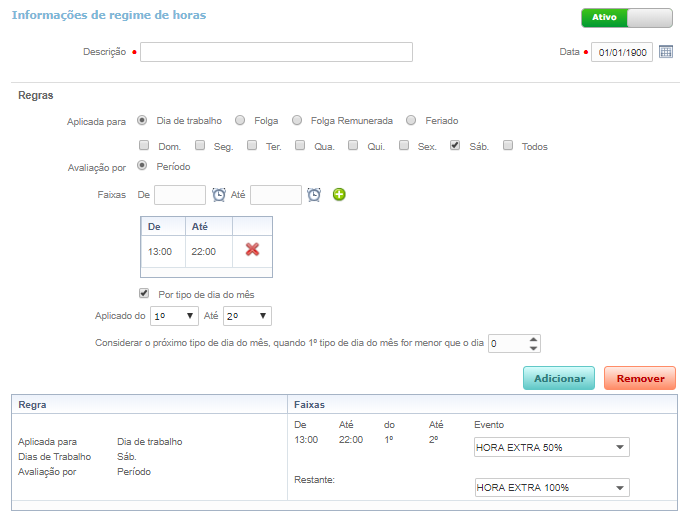Click into the Descrição text field
This screenshot has height=519, width=690.
point(276,52)
